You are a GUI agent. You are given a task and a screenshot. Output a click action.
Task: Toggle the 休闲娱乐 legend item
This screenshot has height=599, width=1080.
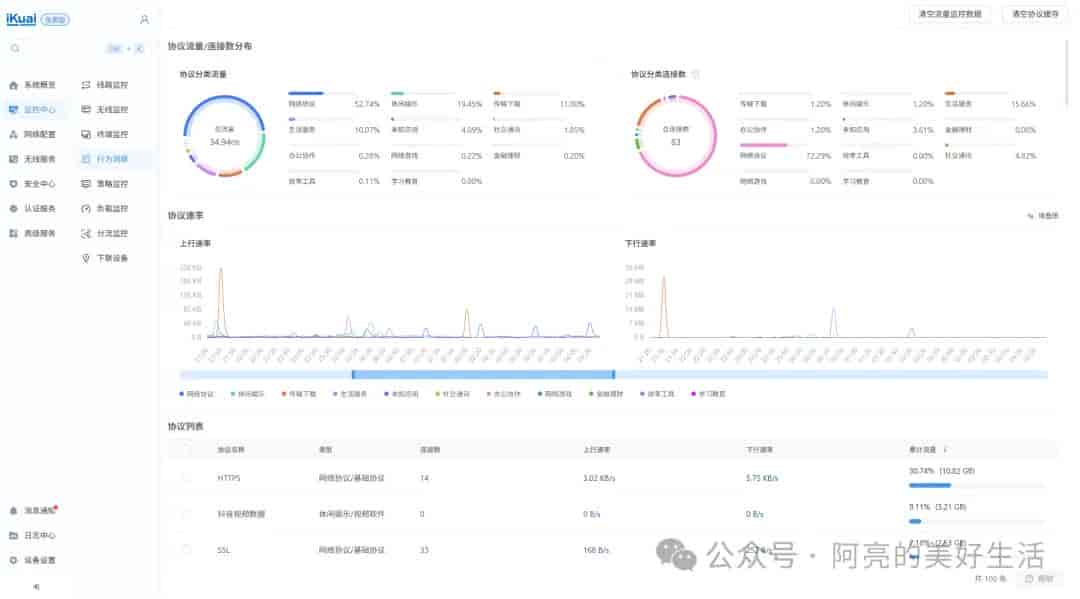(x=248, y=394)
